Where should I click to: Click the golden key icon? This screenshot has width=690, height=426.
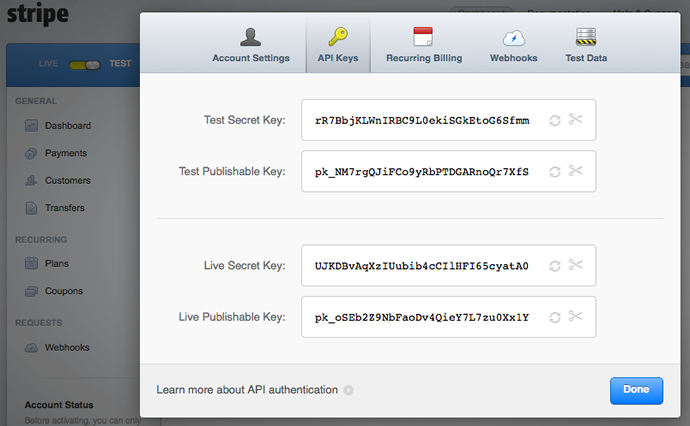coord(338,37)
